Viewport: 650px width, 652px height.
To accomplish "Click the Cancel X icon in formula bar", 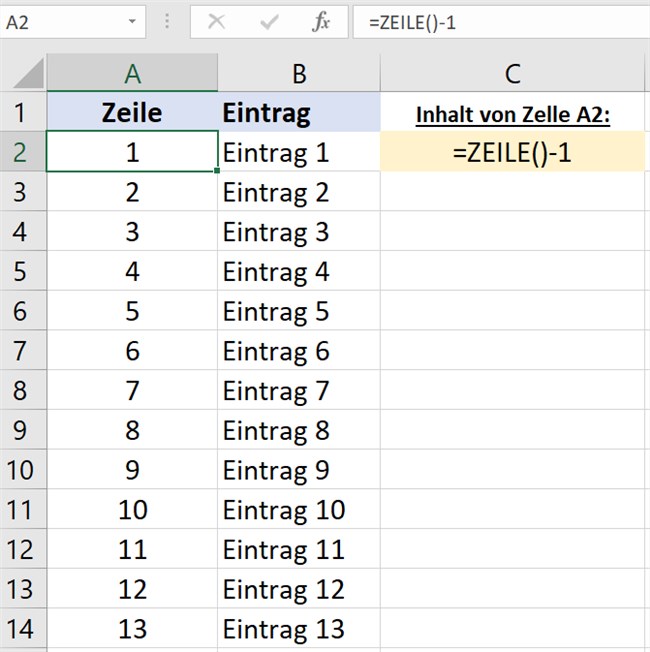I will (217, 21).
